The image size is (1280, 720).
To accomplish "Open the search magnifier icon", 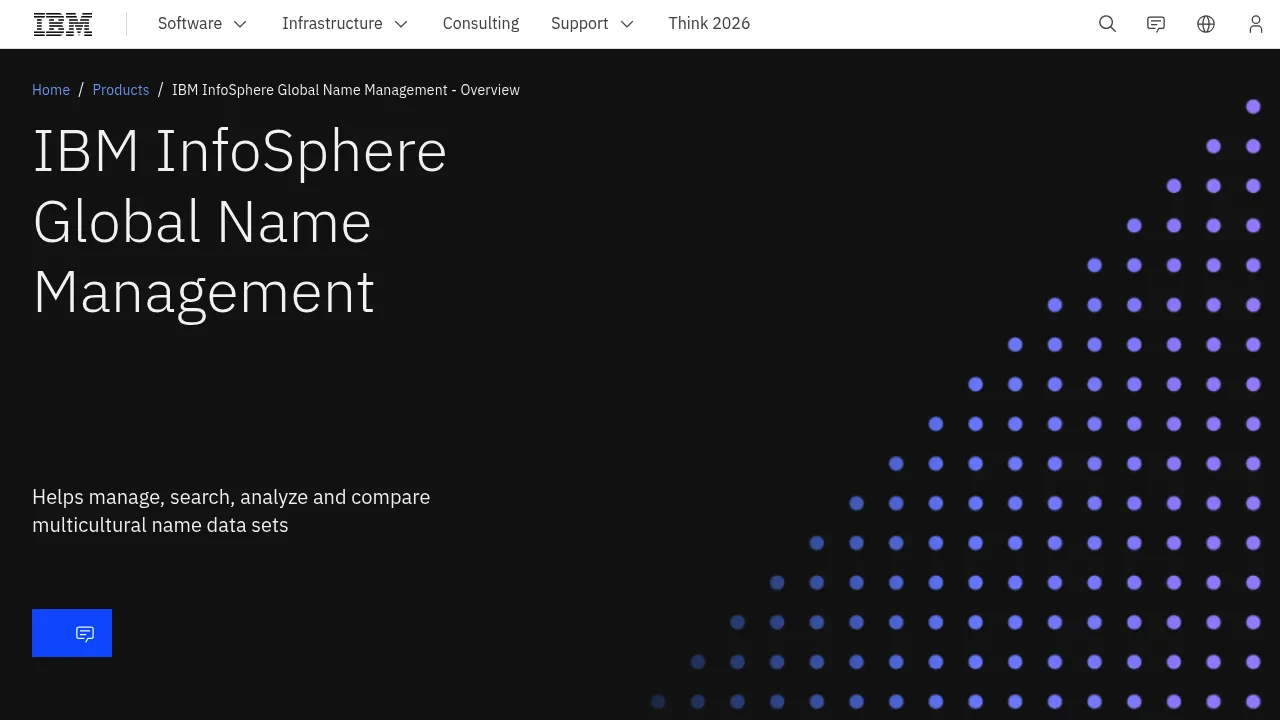I will click(x=1107, y=24).
